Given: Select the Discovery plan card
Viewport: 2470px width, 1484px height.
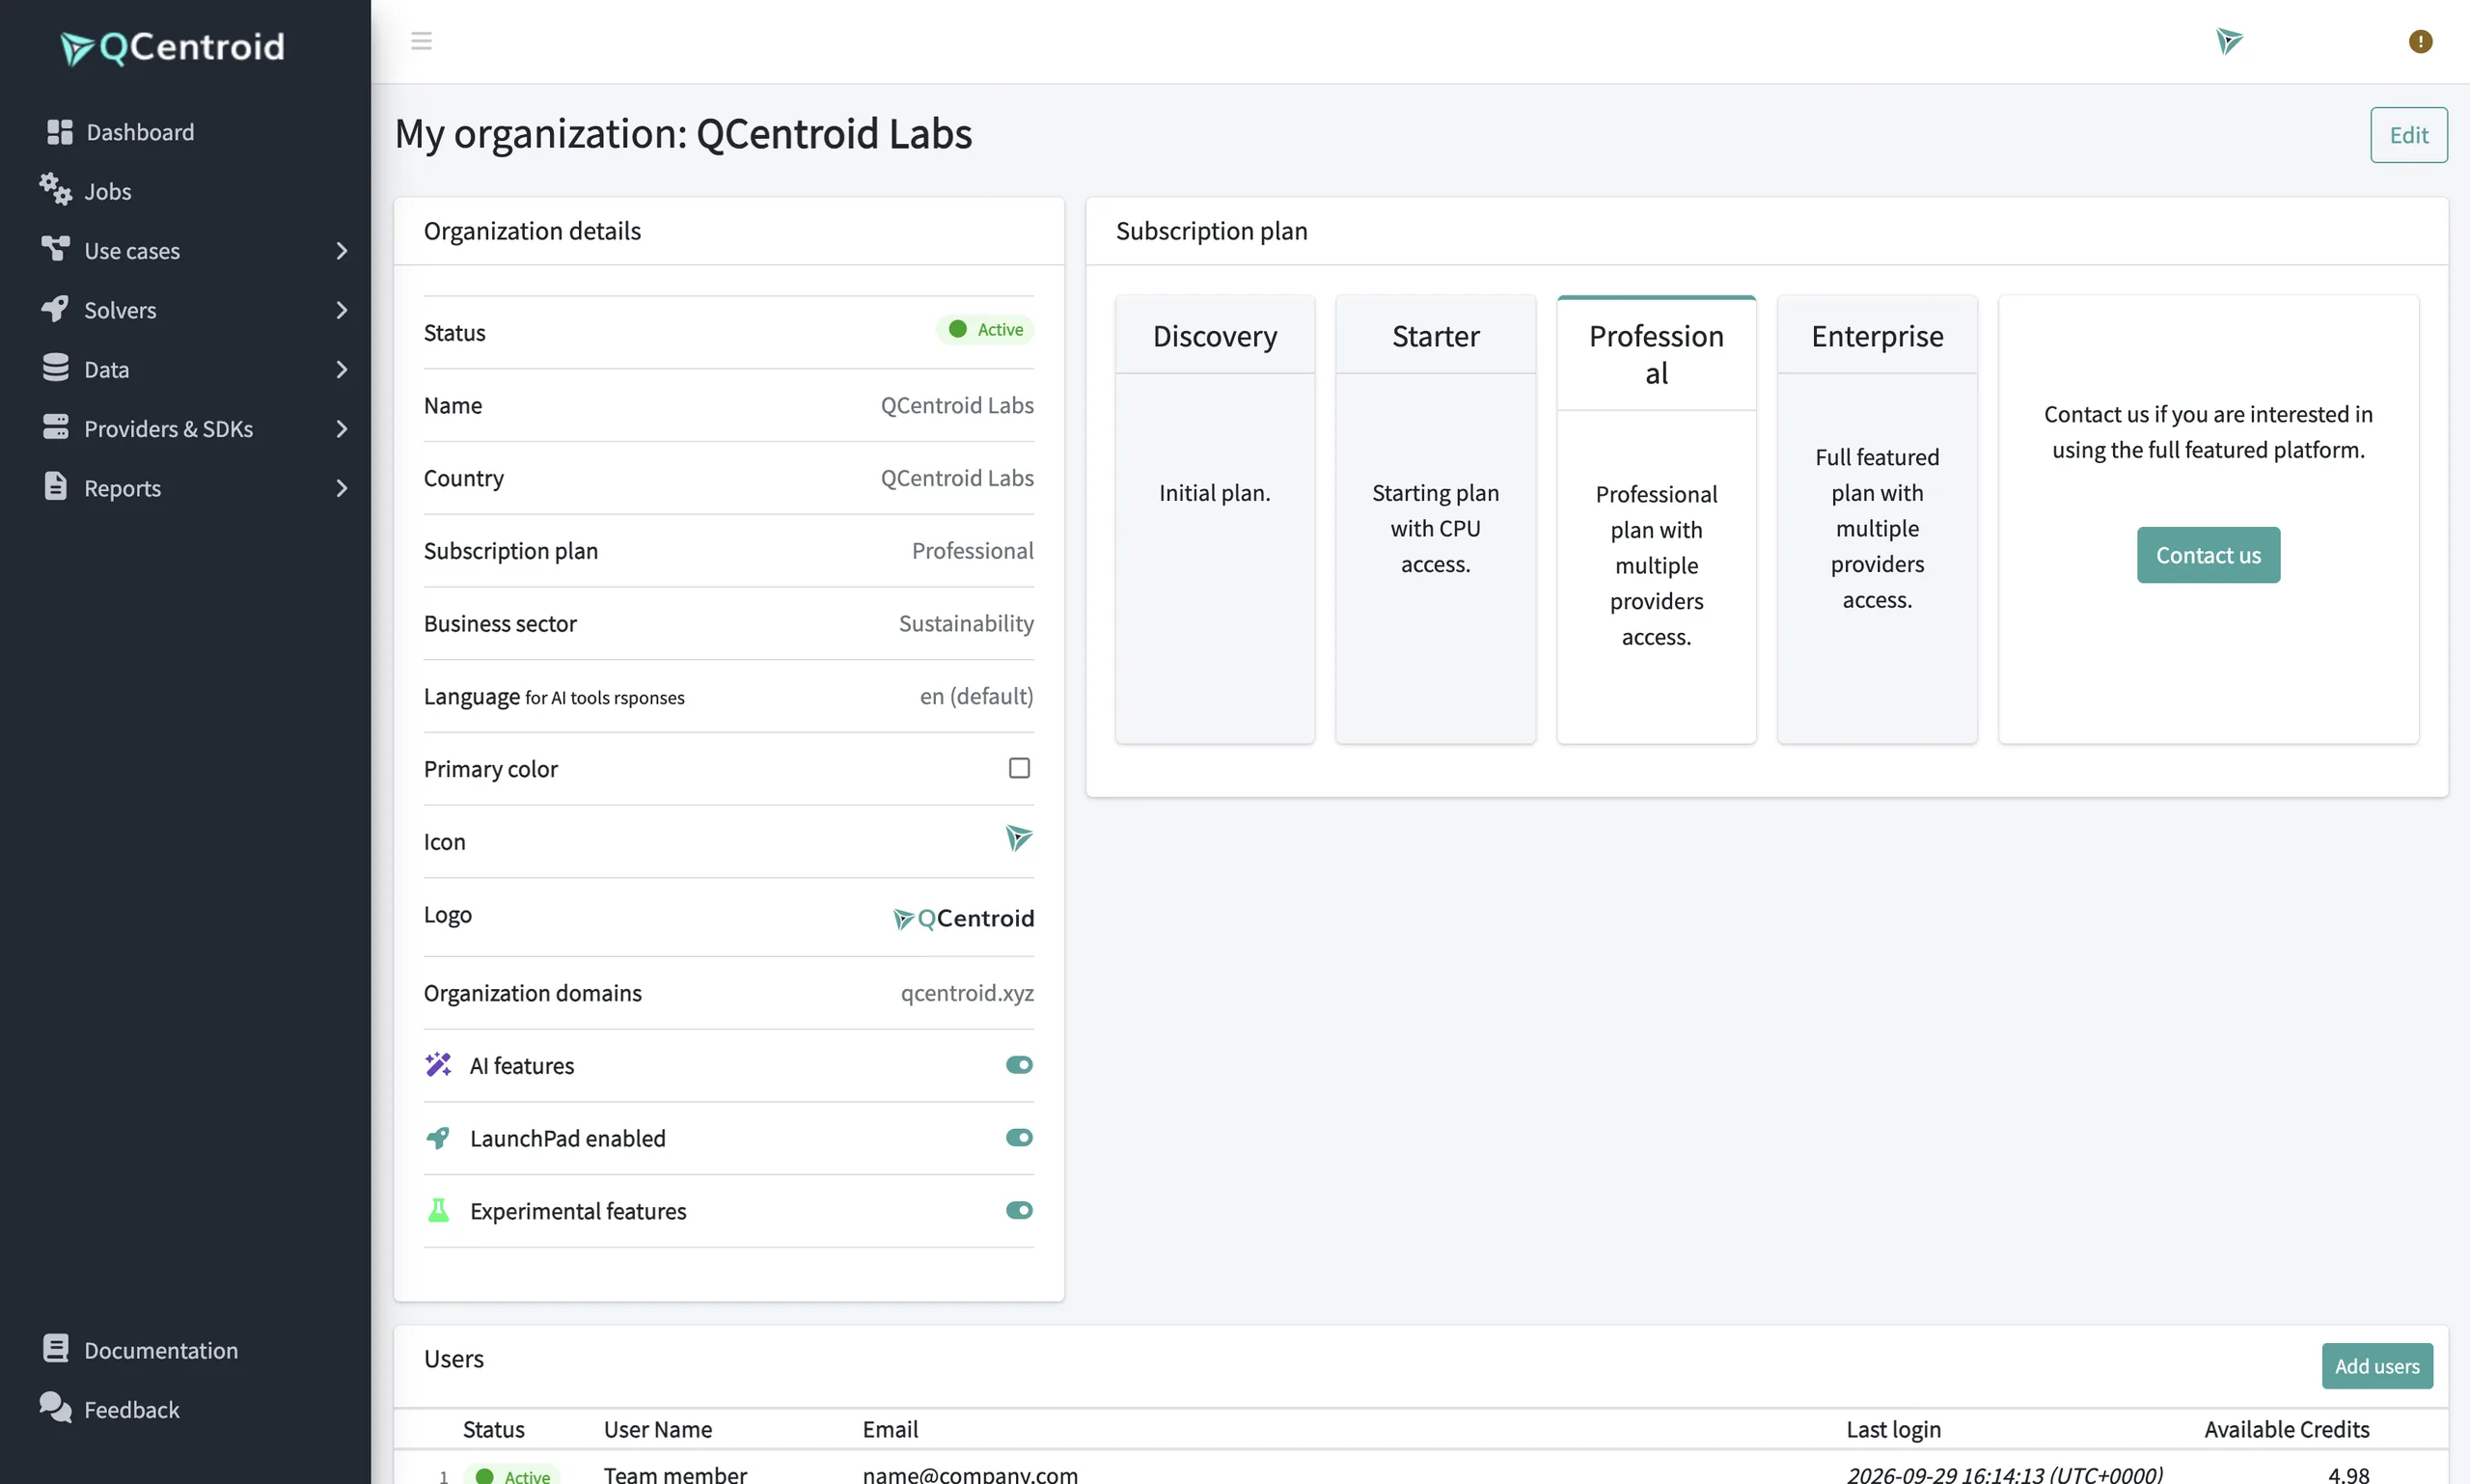Looking at the screenshot, I should click(1214, 519).
